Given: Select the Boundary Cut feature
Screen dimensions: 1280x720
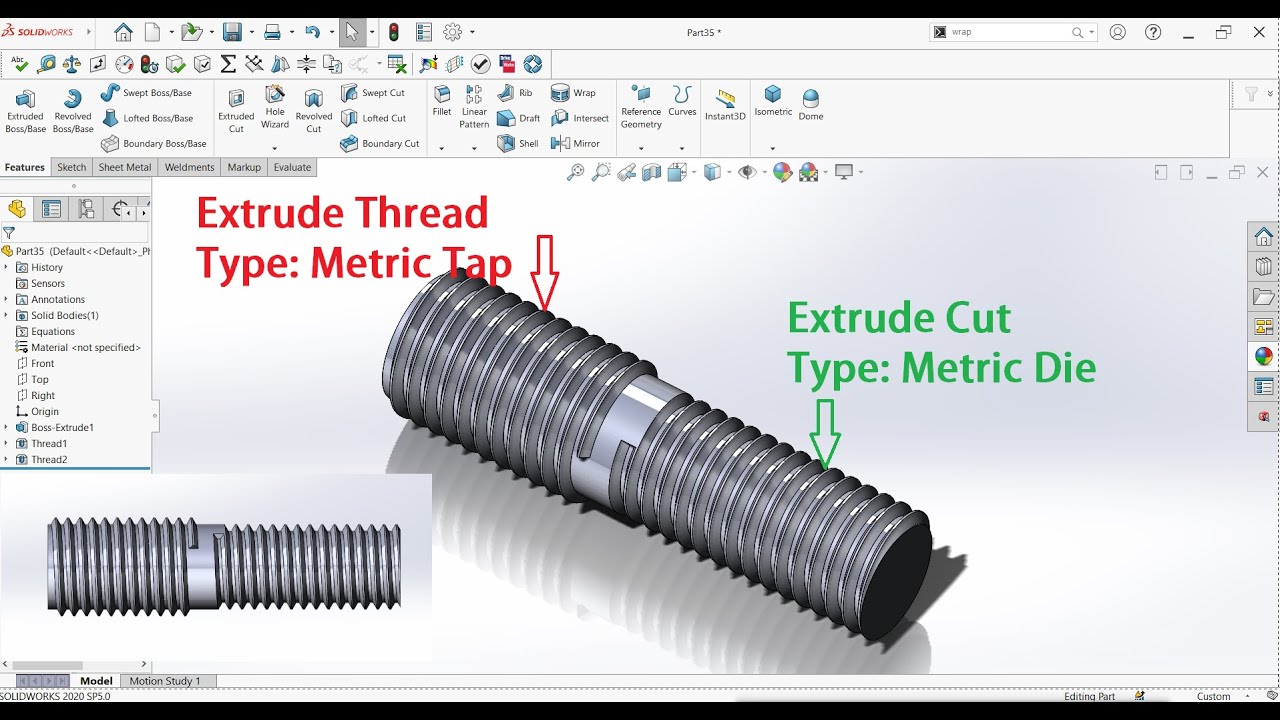Looking at the screenshot, I should (x=380, y=144).
